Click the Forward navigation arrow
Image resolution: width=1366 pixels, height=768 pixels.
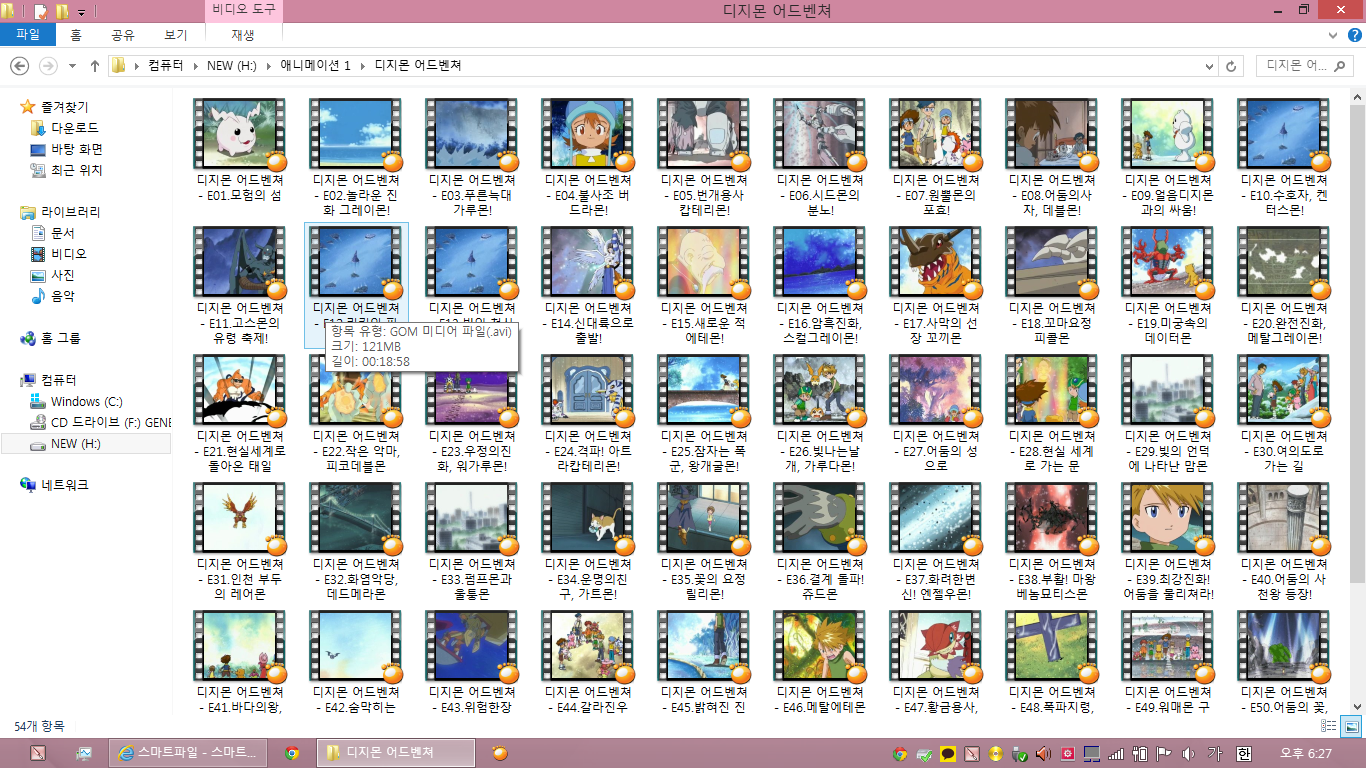(x=48, y=66)
